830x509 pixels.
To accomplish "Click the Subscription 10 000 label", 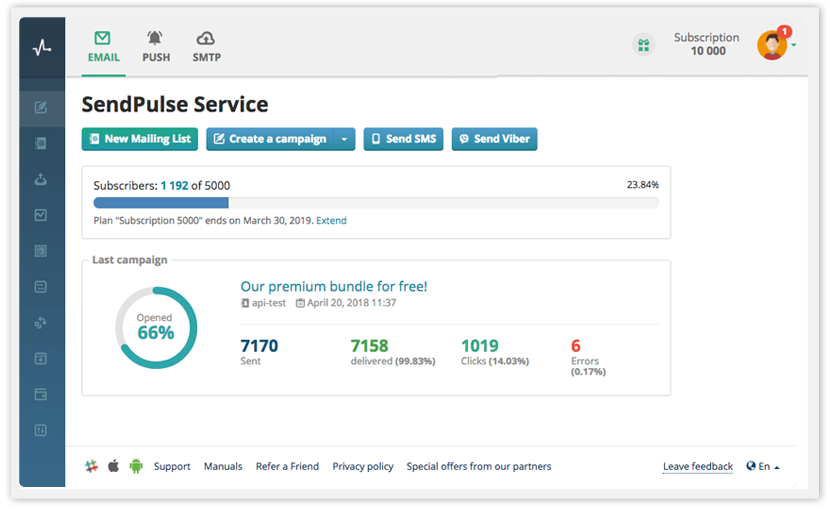I will [707, 44].
